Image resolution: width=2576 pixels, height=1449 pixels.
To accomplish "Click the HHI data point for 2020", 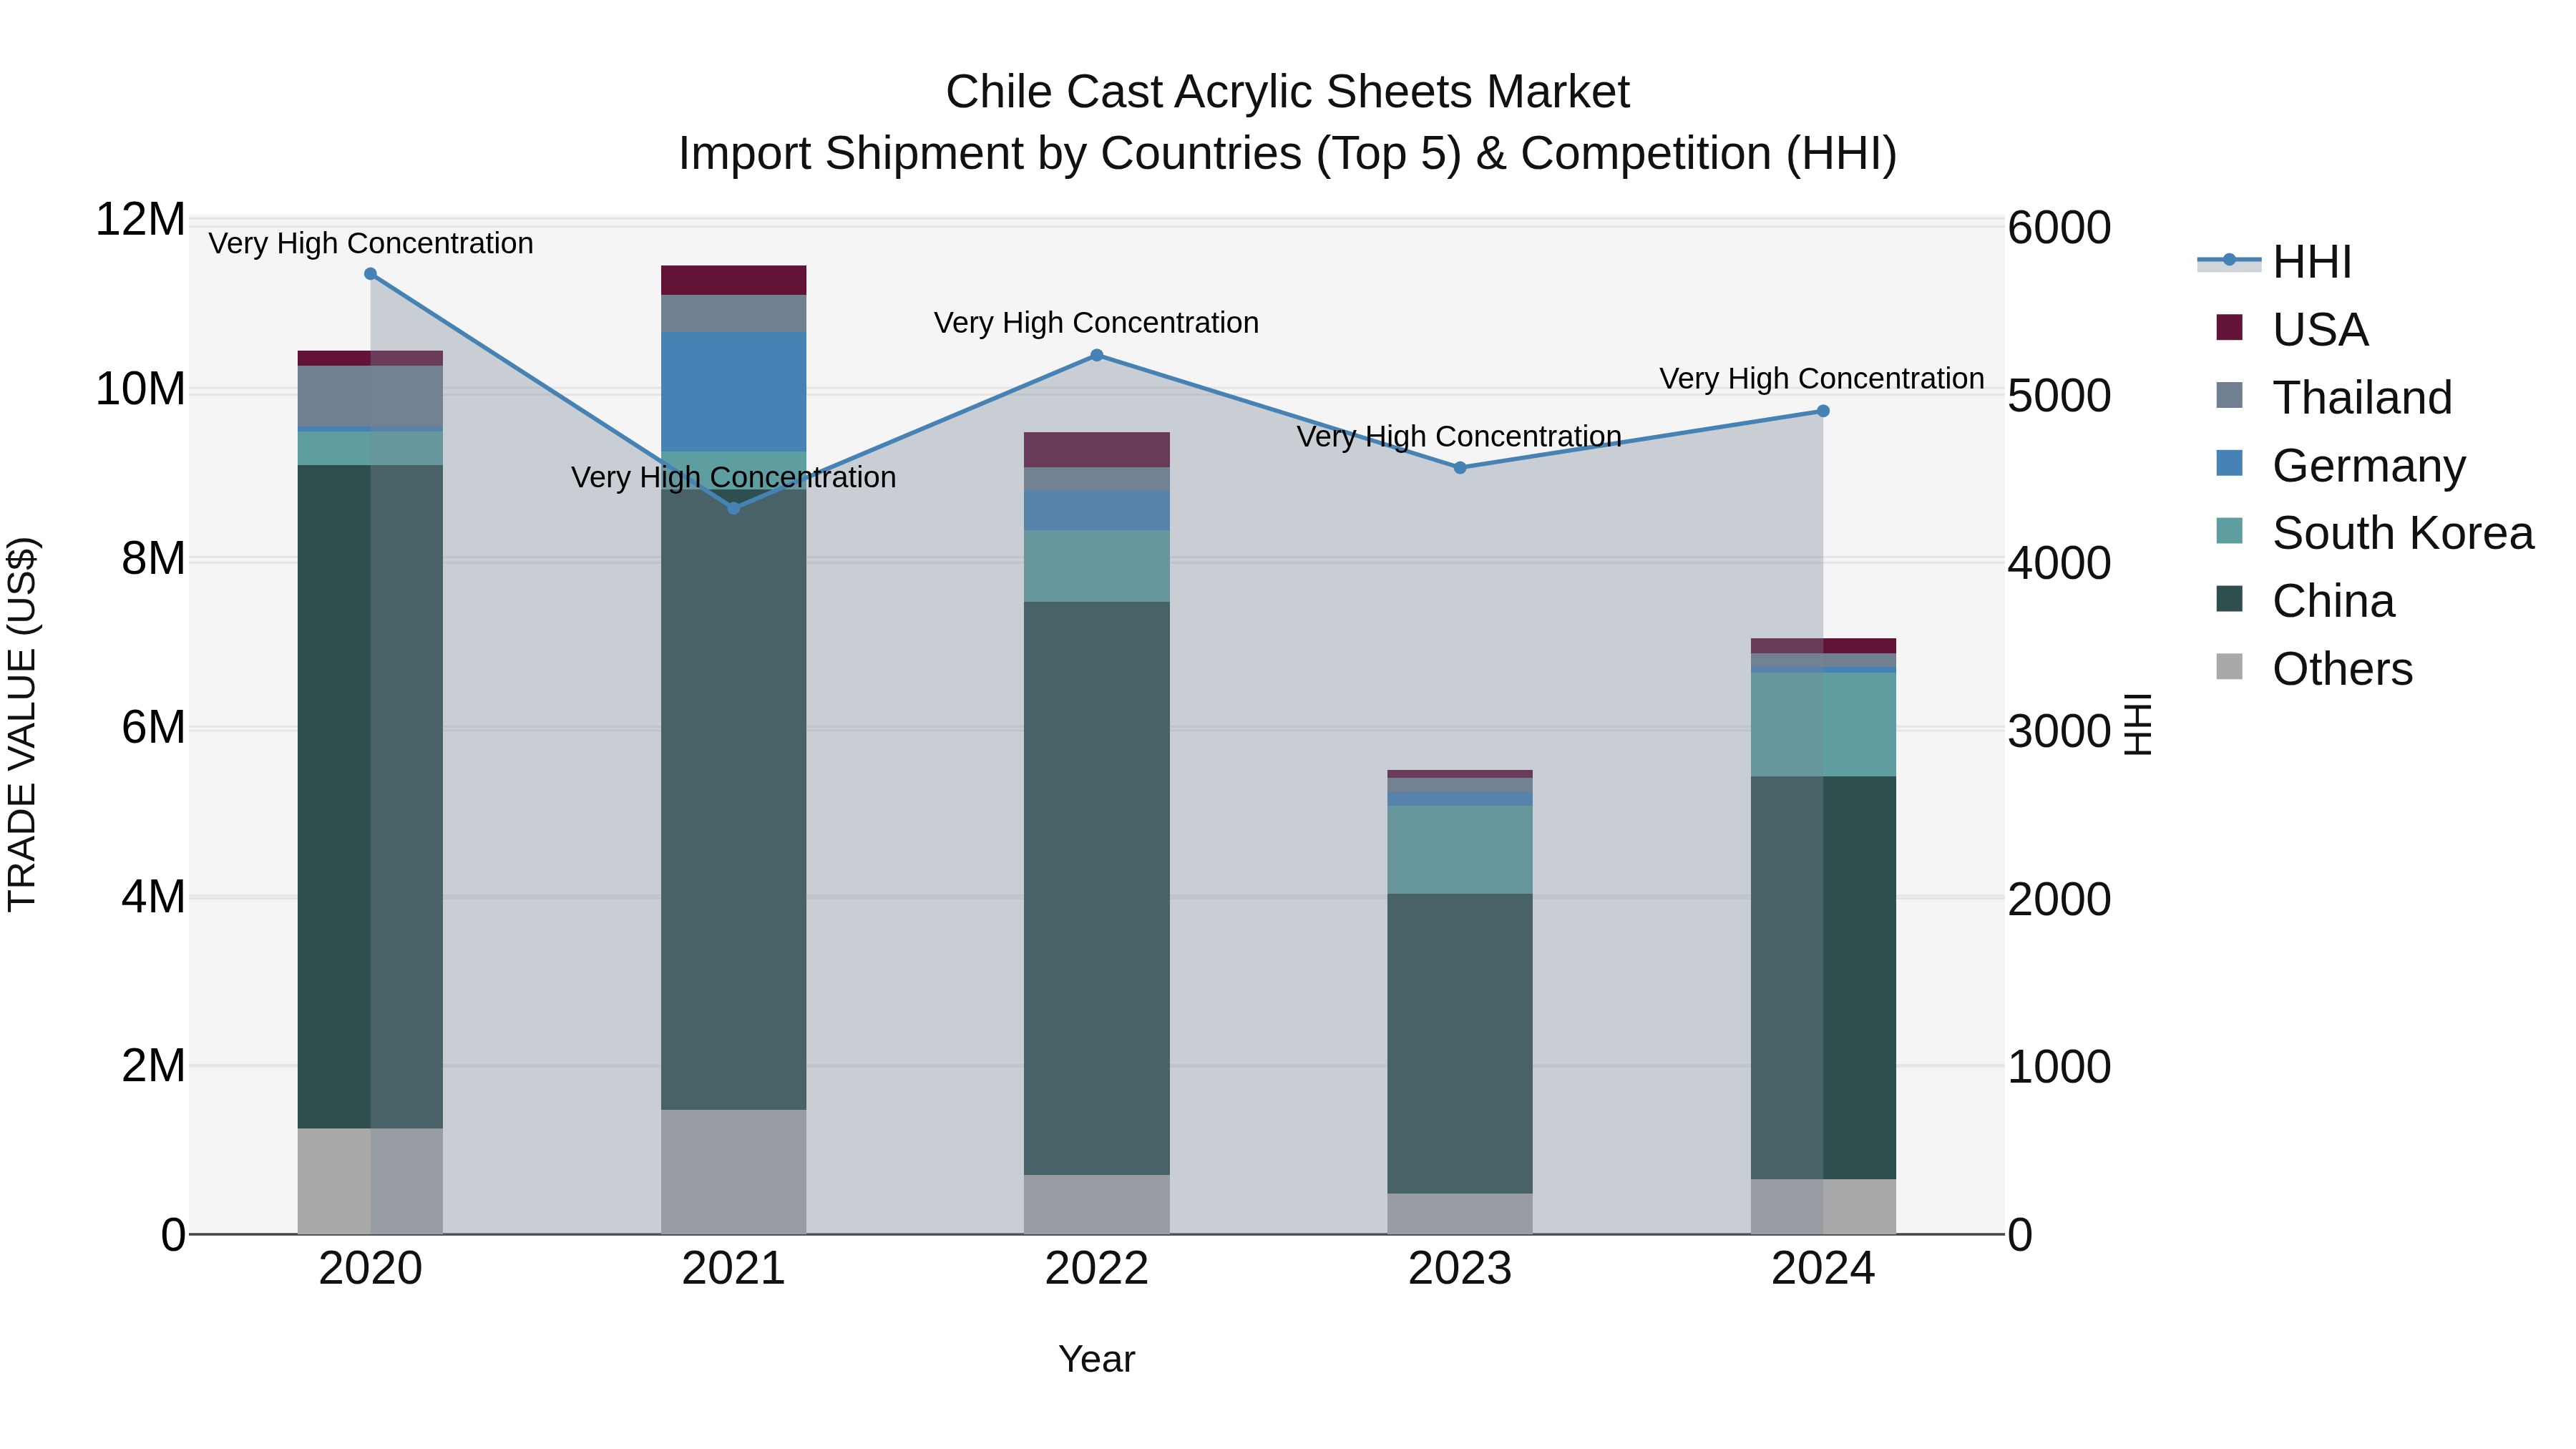I will pyautogui.click(x=370, y=274).
